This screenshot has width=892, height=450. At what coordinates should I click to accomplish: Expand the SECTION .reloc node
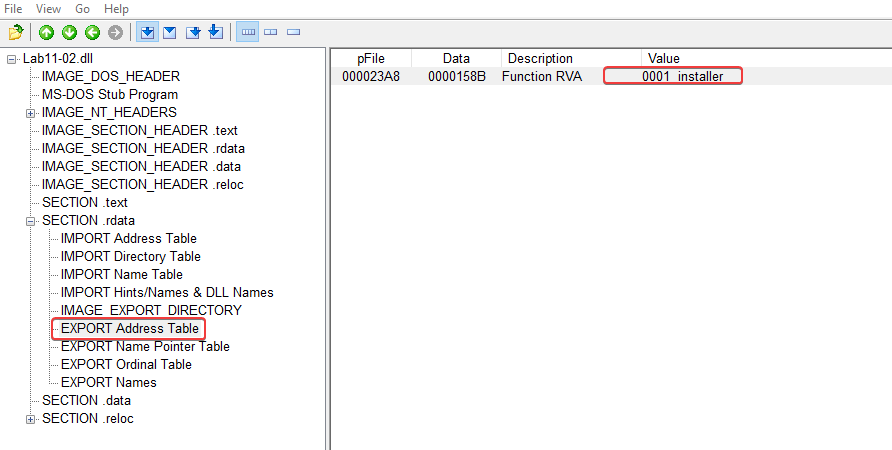tap(30, 419)
